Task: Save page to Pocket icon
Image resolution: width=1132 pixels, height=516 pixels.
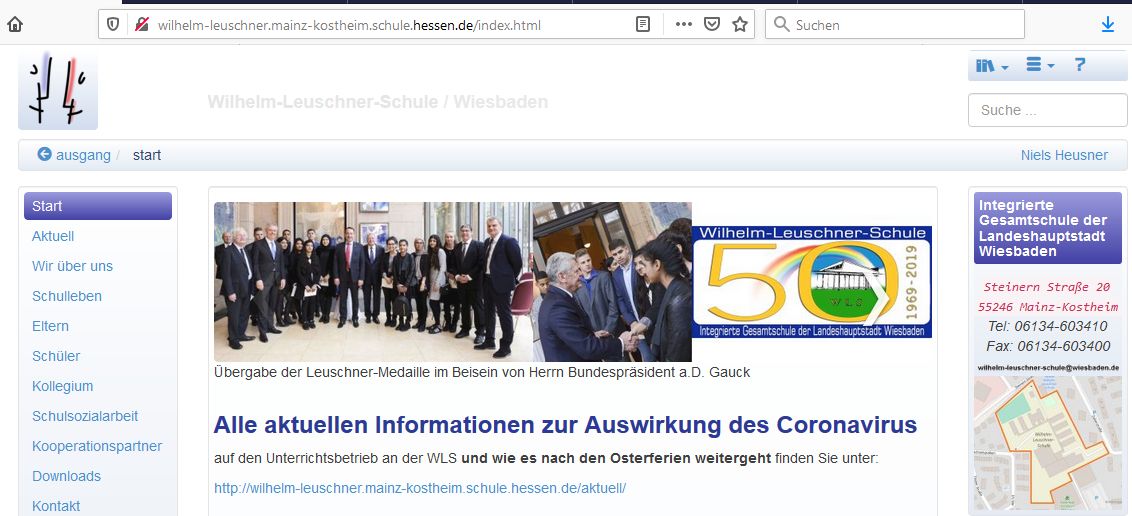Action: tap(712, 25)
